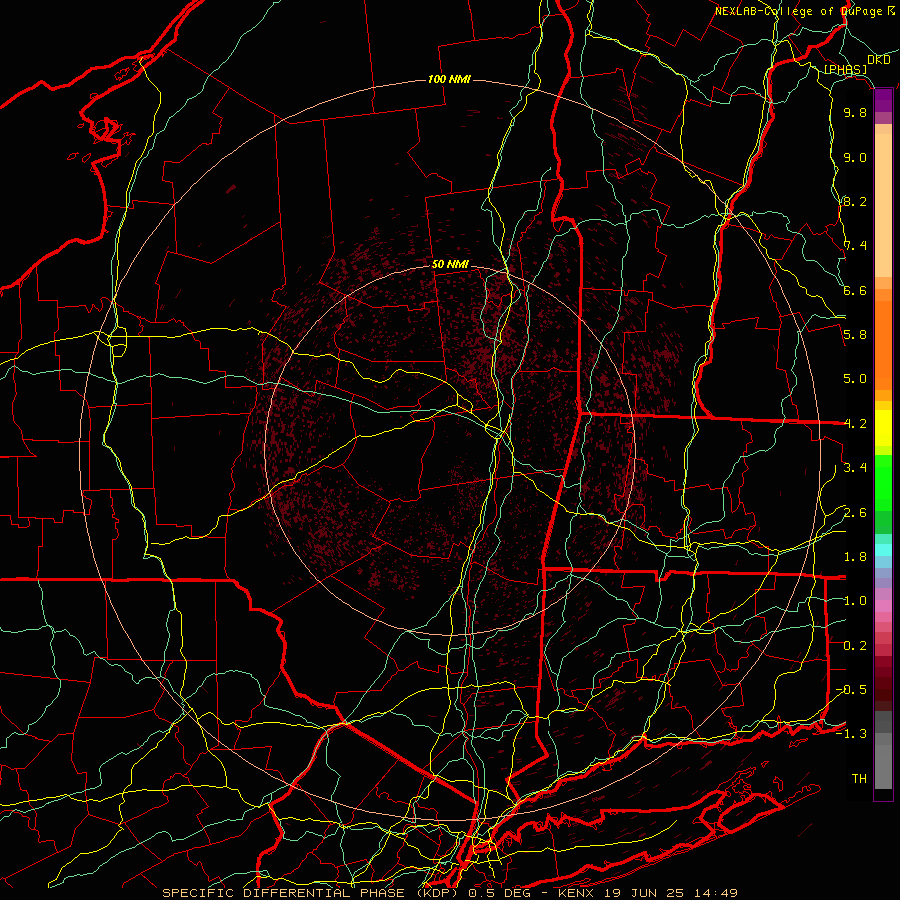Click the 3.4 scale value label

[855, 468]
